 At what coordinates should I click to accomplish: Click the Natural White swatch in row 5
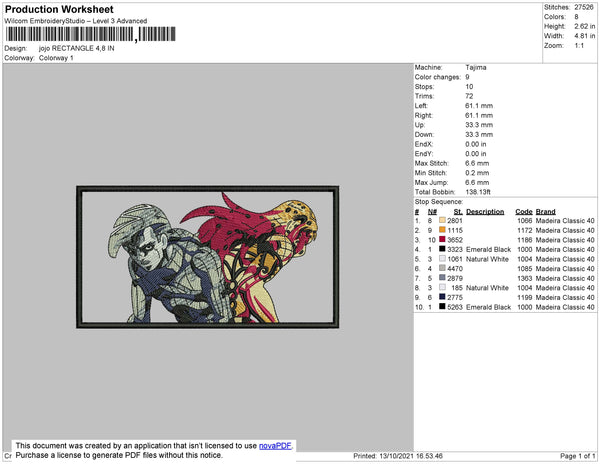click(442, 259)
